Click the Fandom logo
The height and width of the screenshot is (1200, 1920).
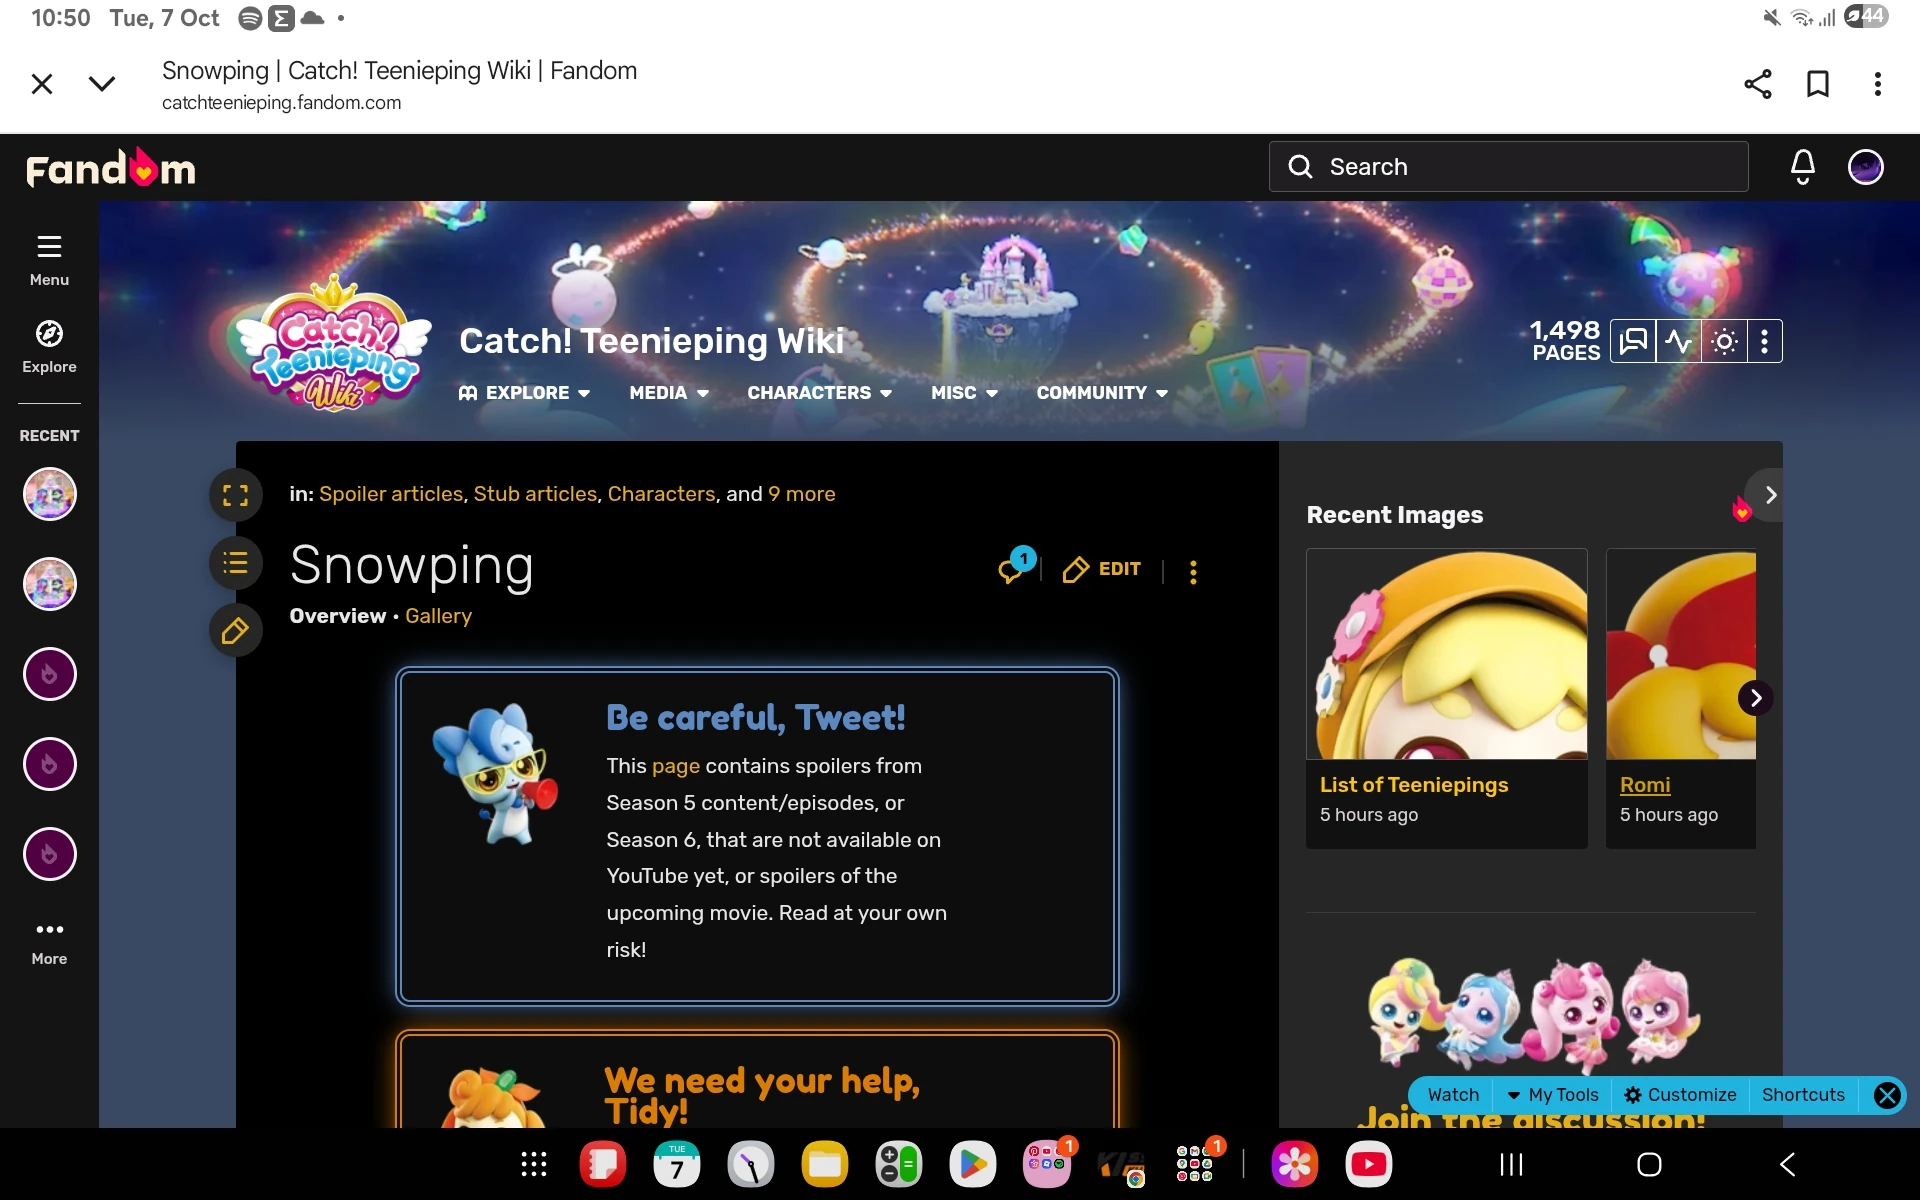click(110, 166)
